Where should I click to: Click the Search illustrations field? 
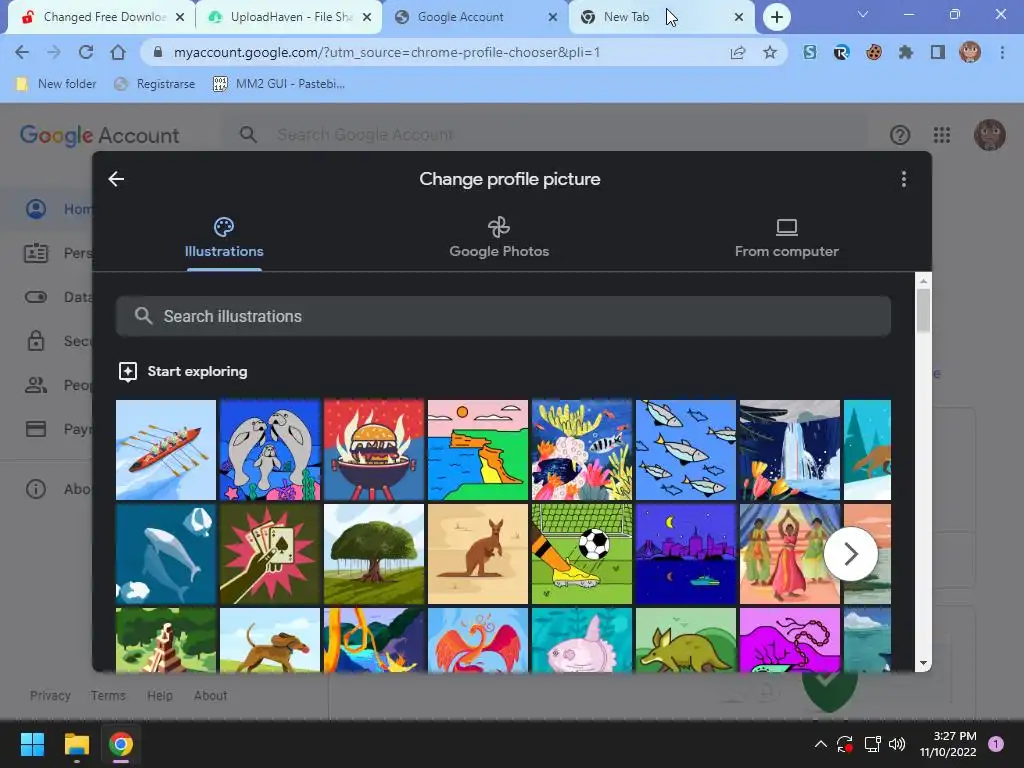[x=504, y=316]
